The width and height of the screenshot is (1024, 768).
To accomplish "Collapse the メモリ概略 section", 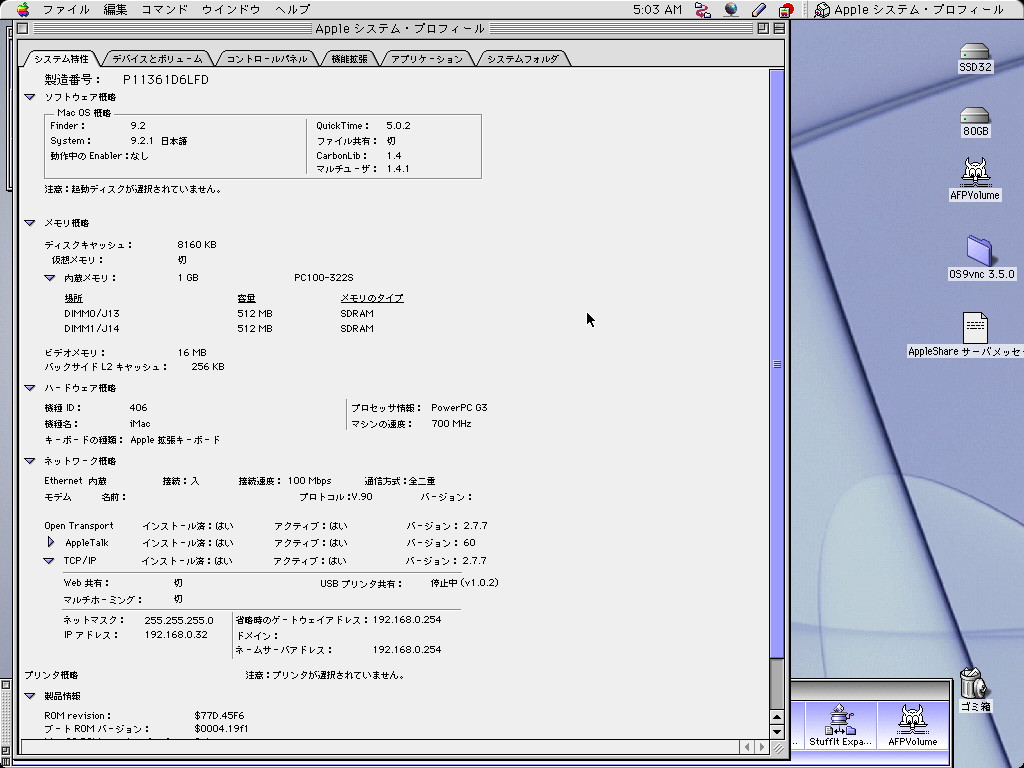I will point(29,223).
